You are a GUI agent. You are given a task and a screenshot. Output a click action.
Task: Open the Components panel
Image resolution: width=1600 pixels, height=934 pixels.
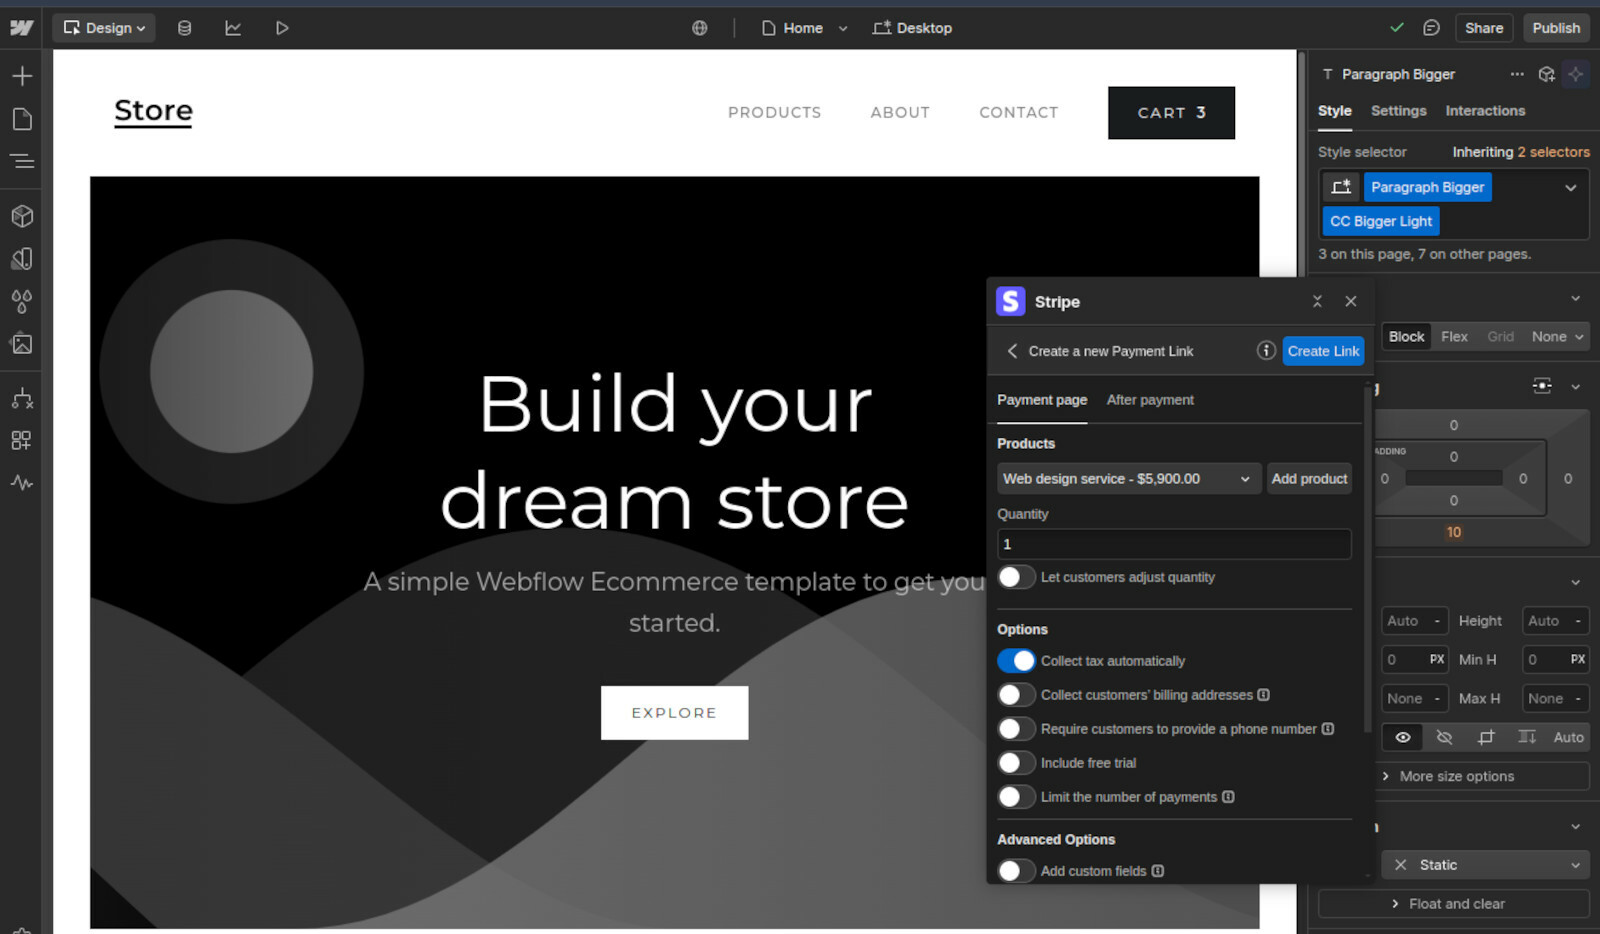22,215
